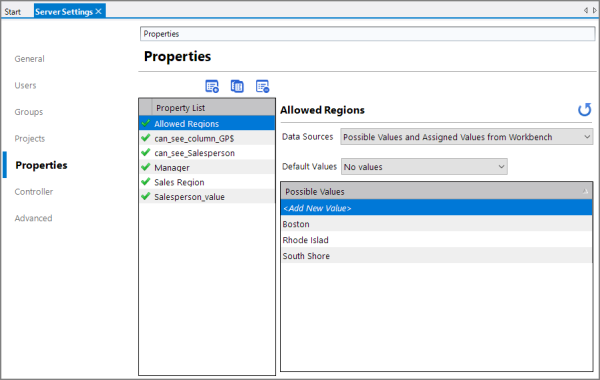Click the tab scroll left arrow
The height and width of the screenshot is (380, 600).
click(x=585, y=10)
